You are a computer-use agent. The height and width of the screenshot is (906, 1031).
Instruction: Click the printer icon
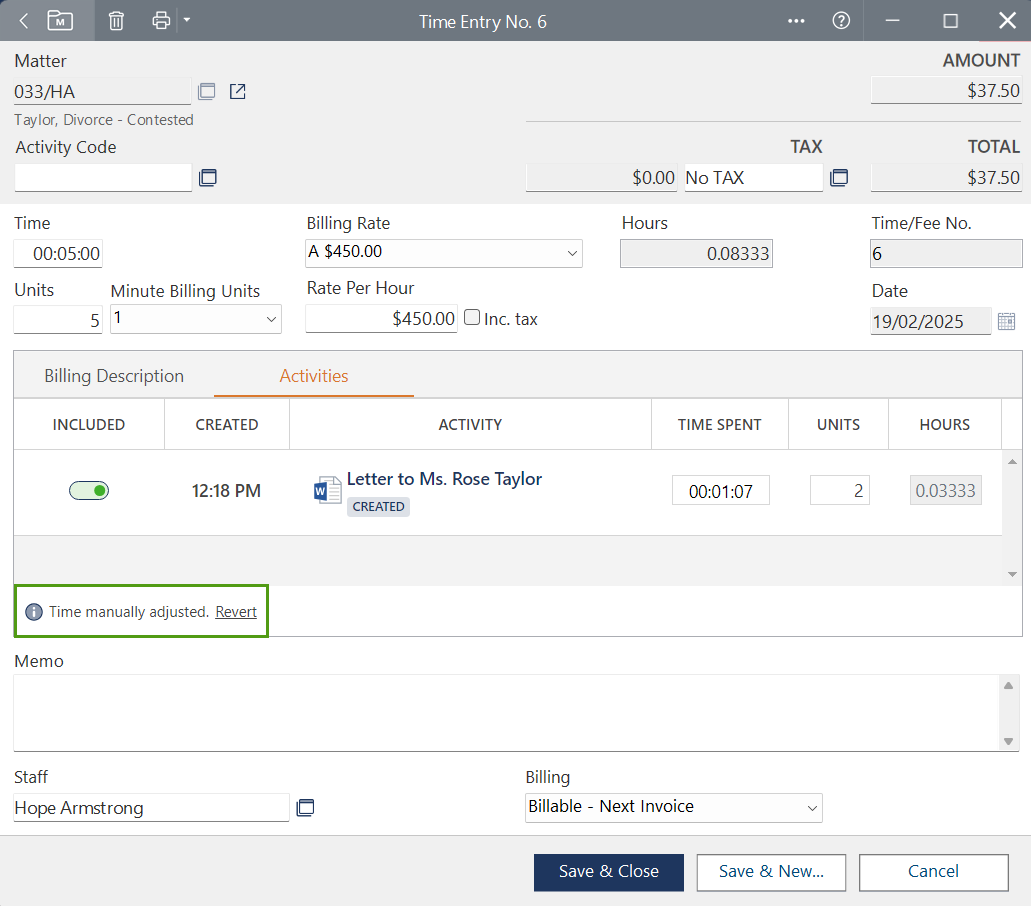click(x=161, y=21)
